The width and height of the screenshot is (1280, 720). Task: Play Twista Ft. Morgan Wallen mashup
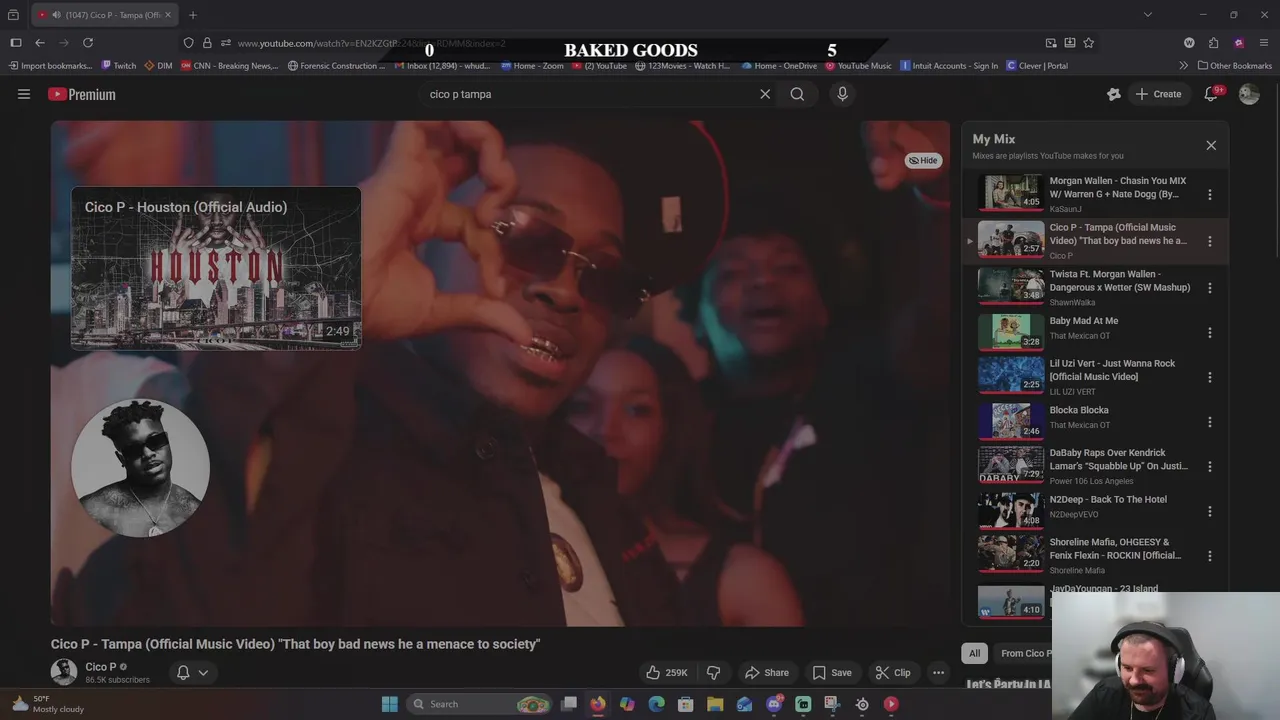coord(1085,287)
